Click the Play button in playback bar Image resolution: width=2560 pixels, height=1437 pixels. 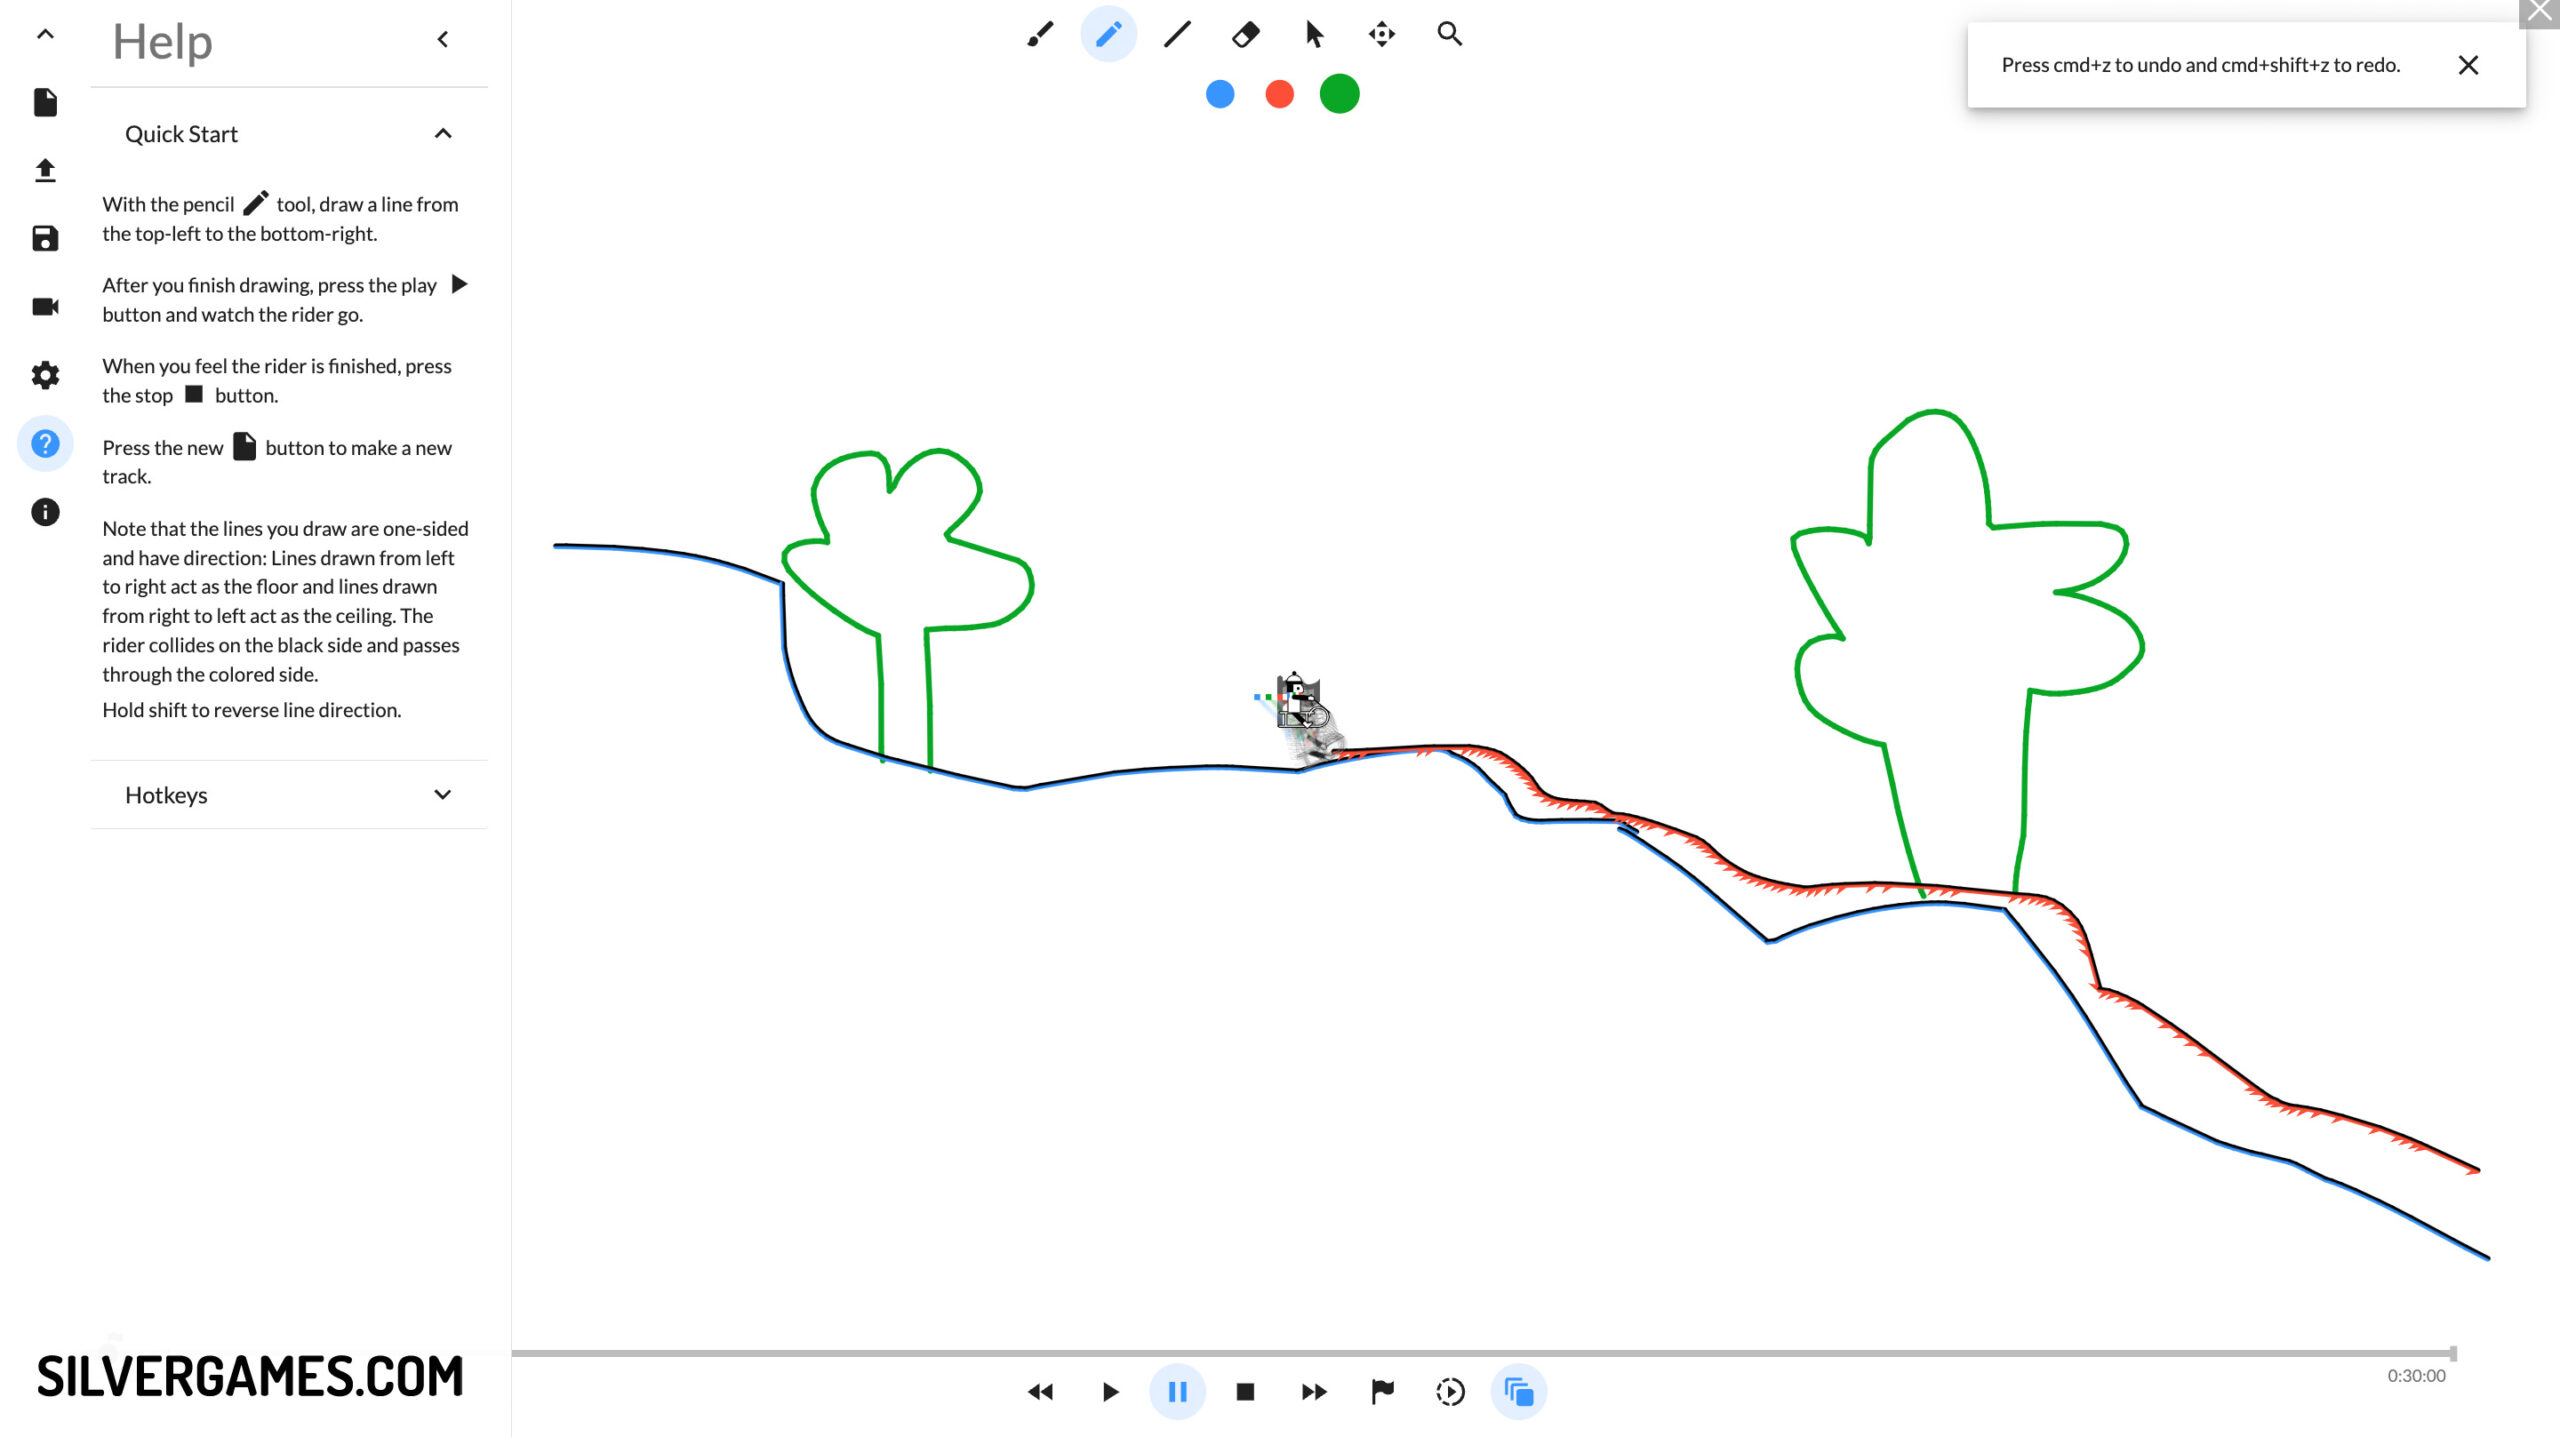point(1109,1392)
